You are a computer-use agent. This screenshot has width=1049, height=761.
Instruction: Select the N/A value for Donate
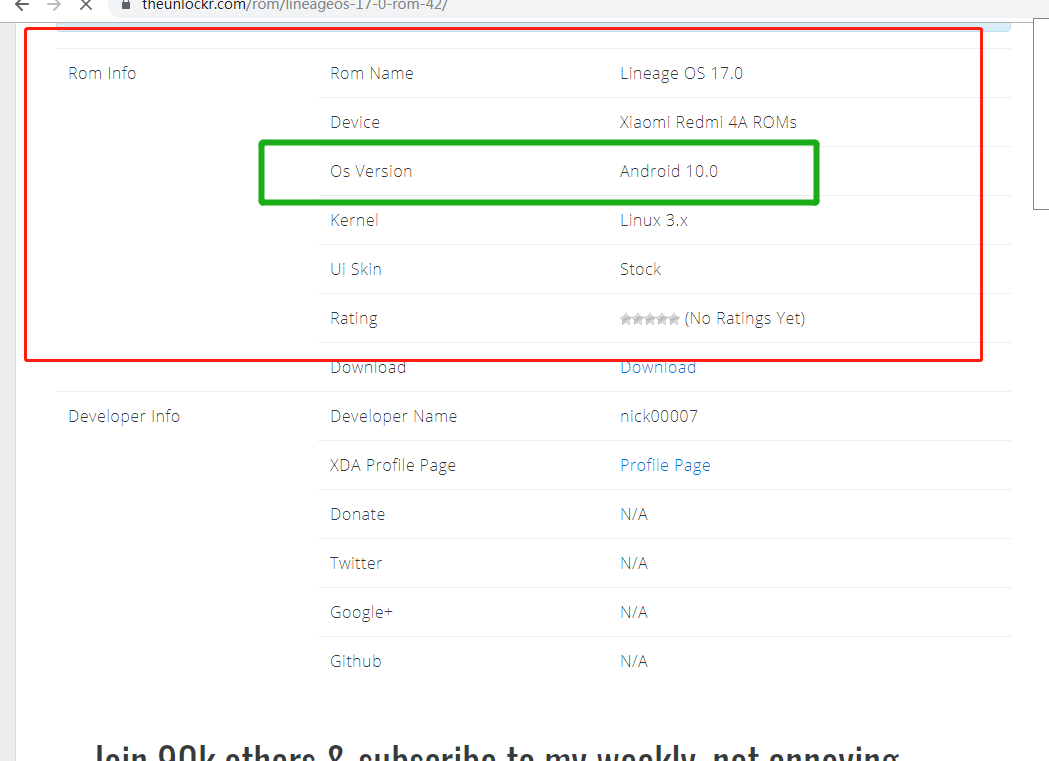(634, 514)
